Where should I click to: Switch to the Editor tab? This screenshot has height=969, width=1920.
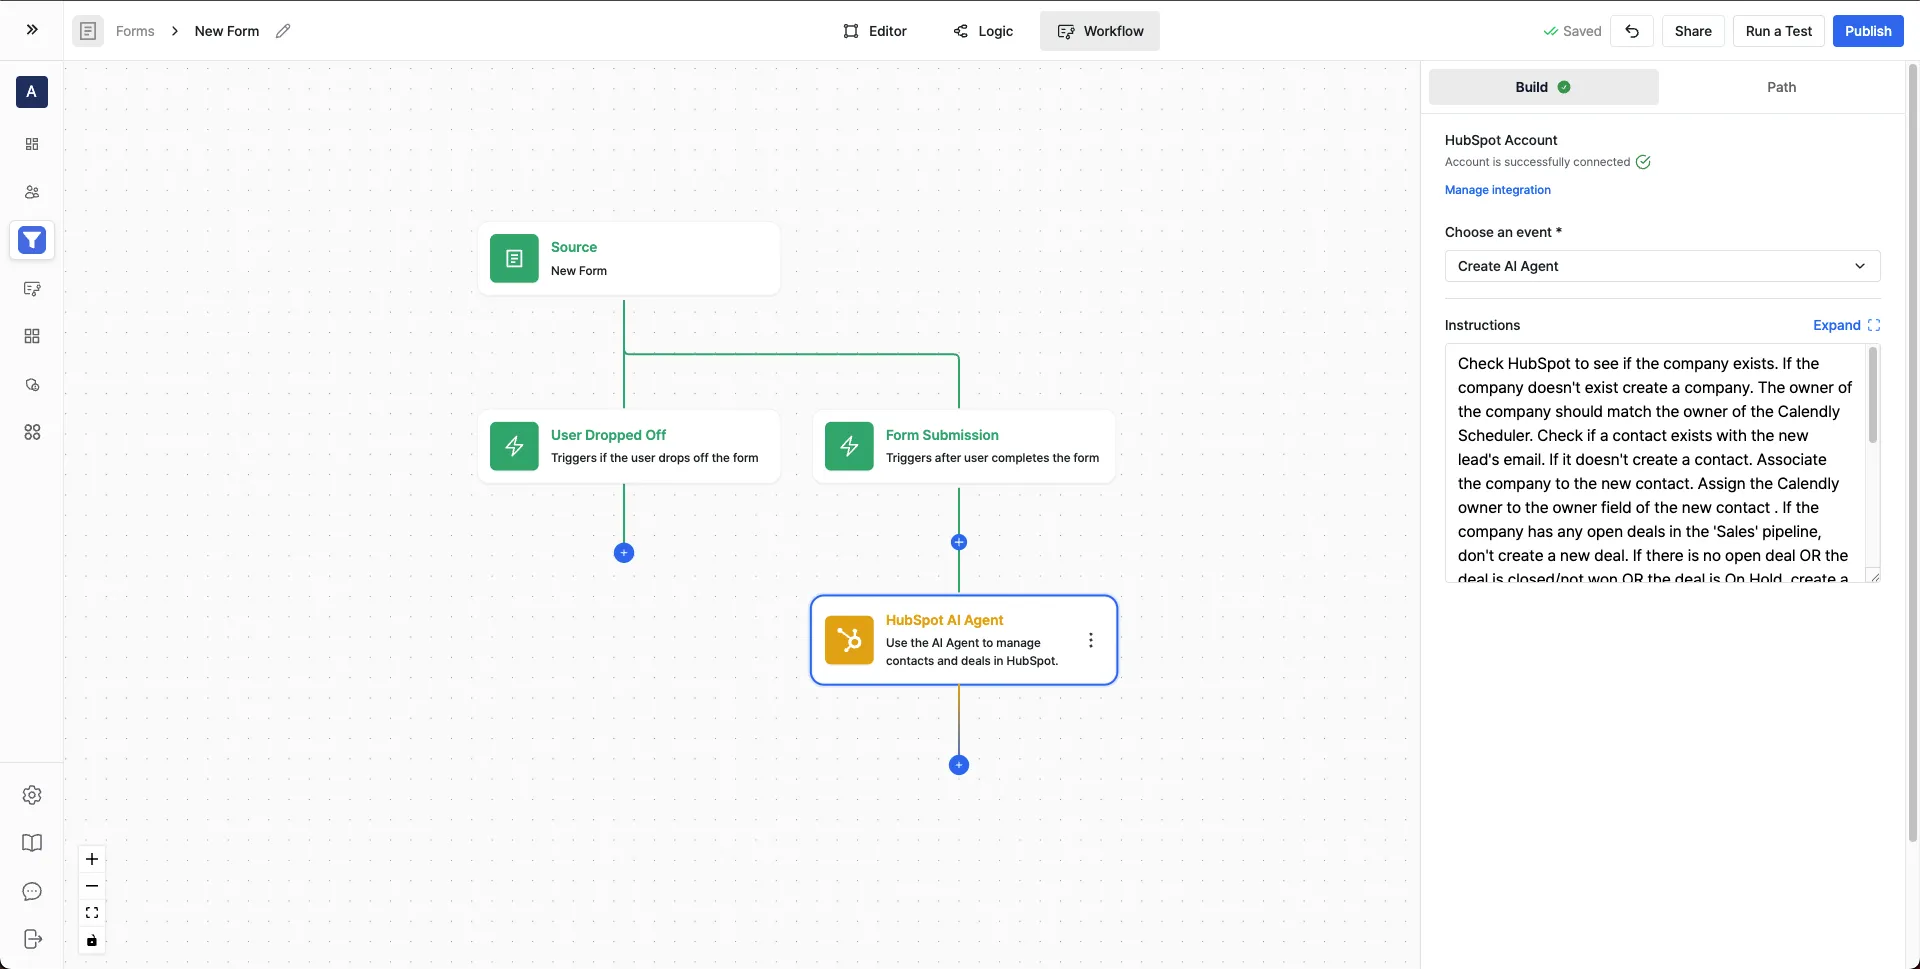point(875,31)
